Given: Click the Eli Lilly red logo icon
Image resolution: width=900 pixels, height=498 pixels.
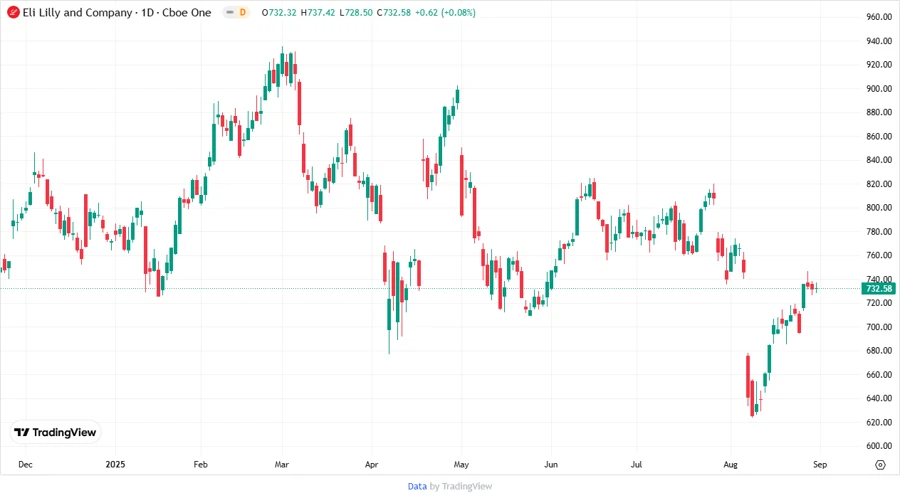Looking at the screenshot, I should click(x=13, y=13).
